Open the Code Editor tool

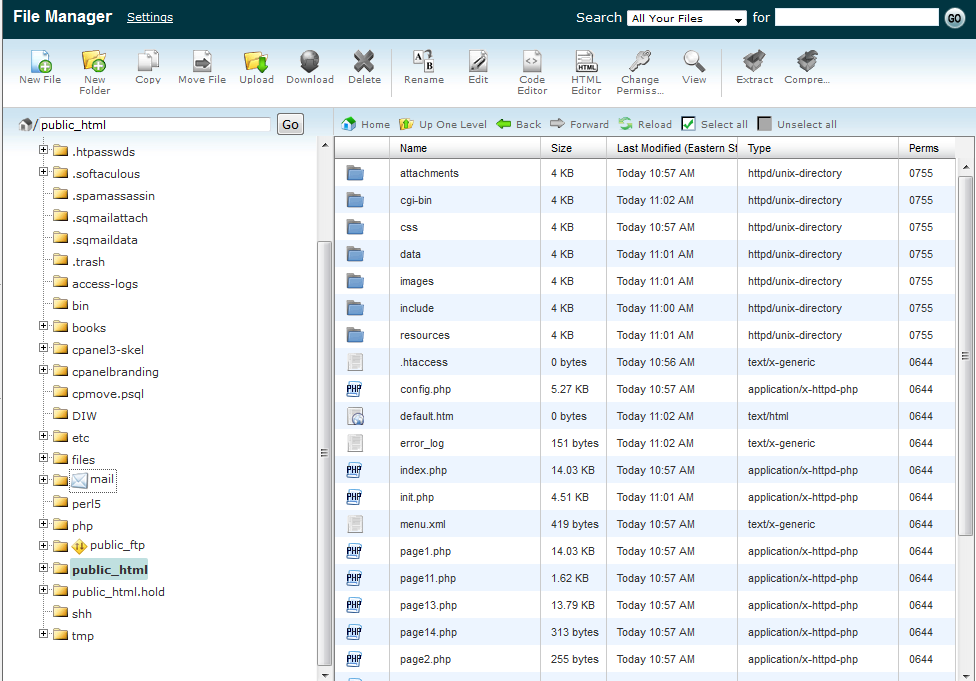point(532,62)
